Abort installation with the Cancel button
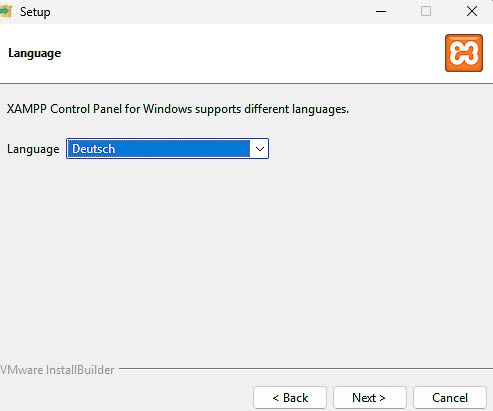 click(450, 397)
